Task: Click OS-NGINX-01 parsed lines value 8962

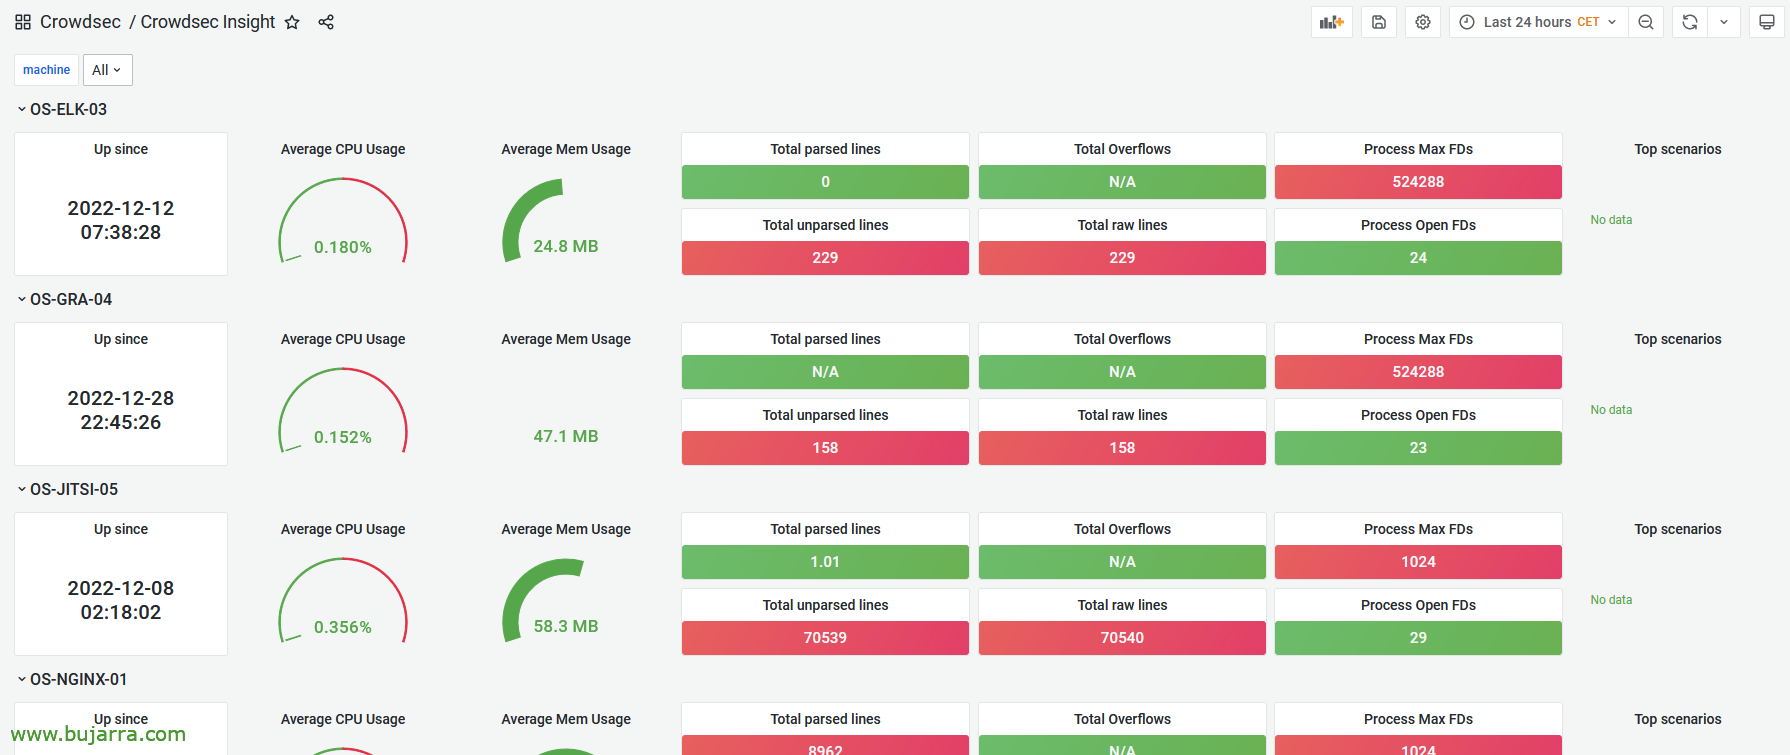Action: 825,746
